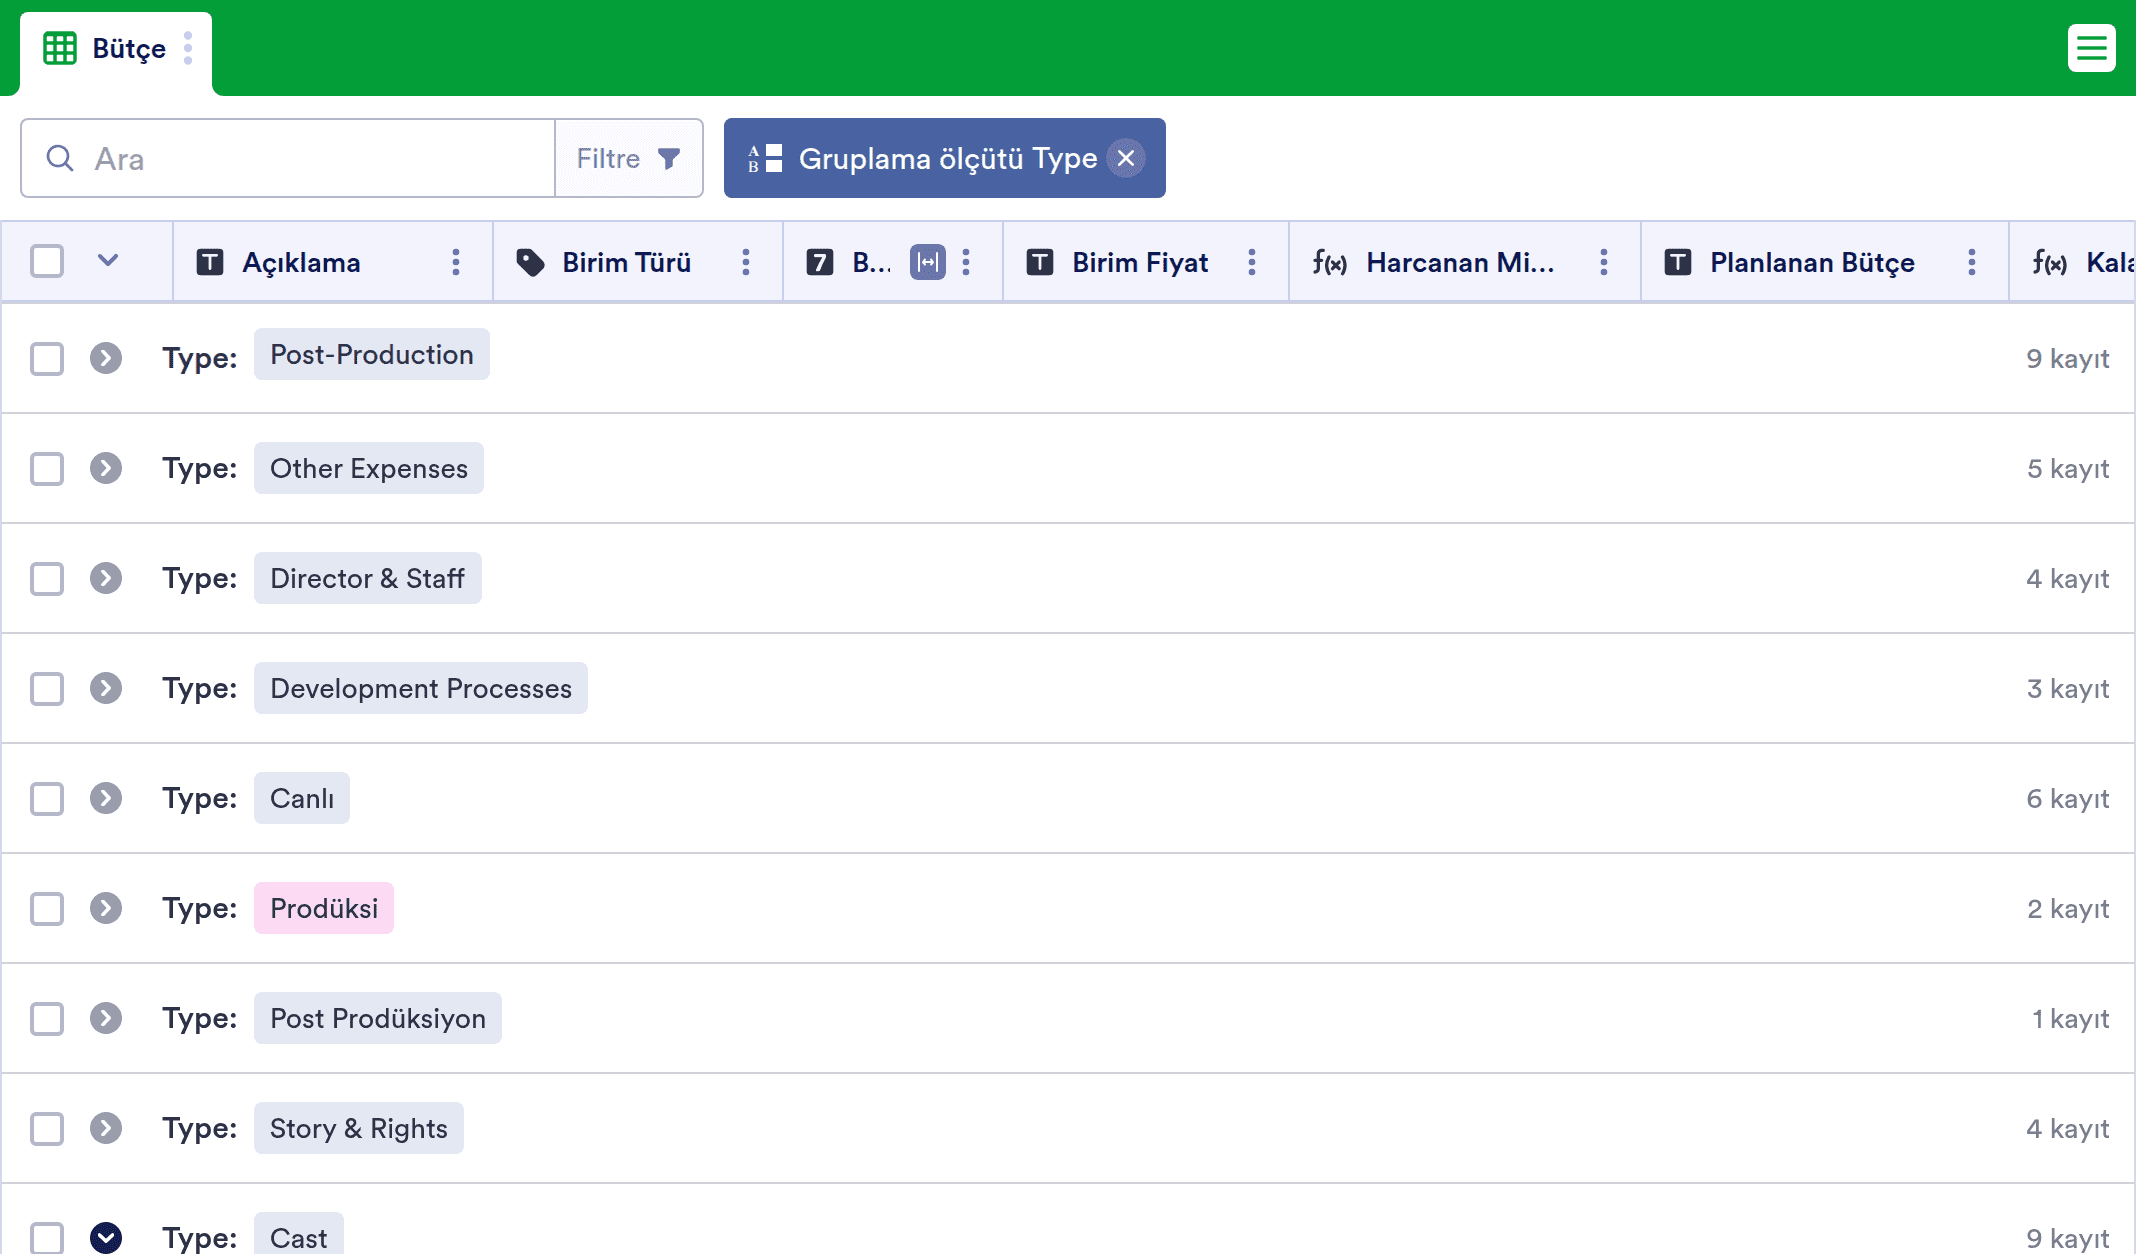
Task: Expand the Other Expenses group
Action: (106, 468)
